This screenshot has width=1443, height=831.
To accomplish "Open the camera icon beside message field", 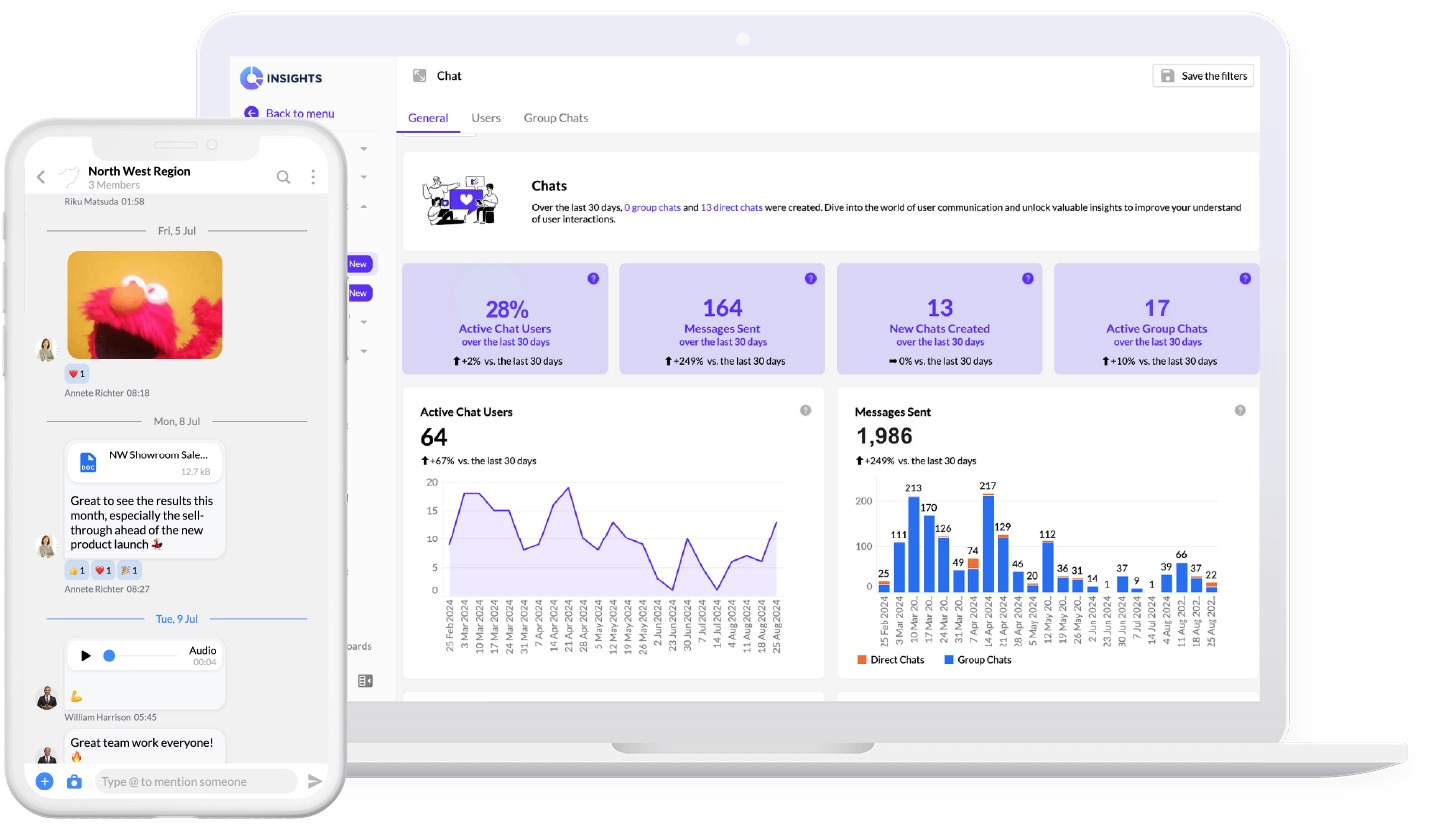I will tap(74, 782).
